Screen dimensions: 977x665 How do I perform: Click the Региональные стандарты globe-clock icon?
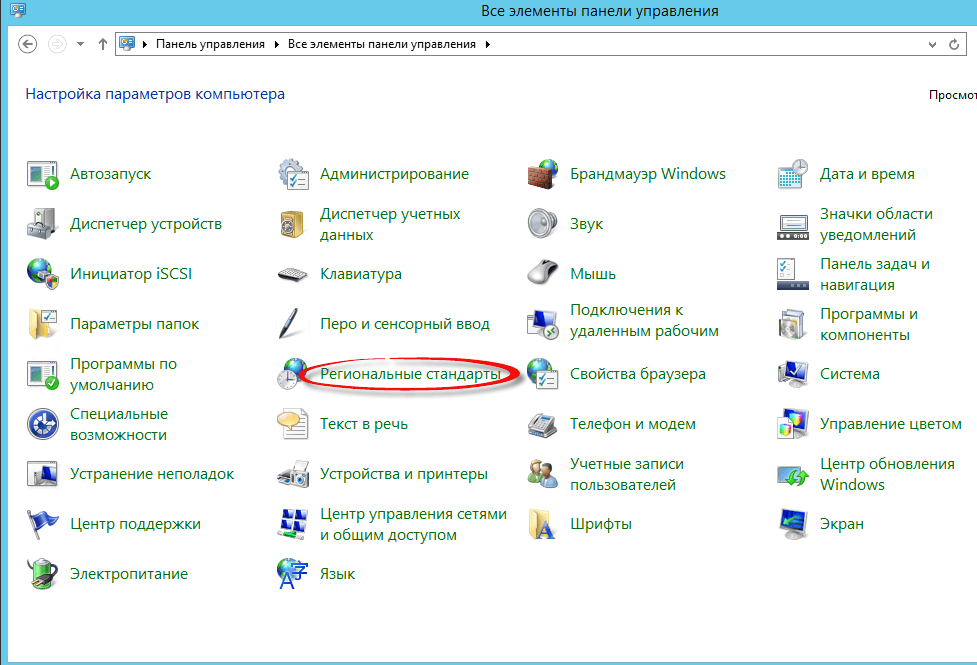point(293,374)
